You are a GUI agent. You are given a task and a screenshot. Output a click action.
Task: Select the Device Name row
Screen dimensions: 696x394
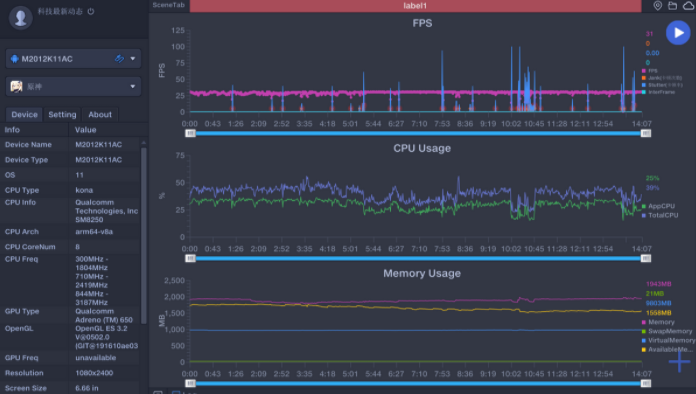[x=70, y=145]
